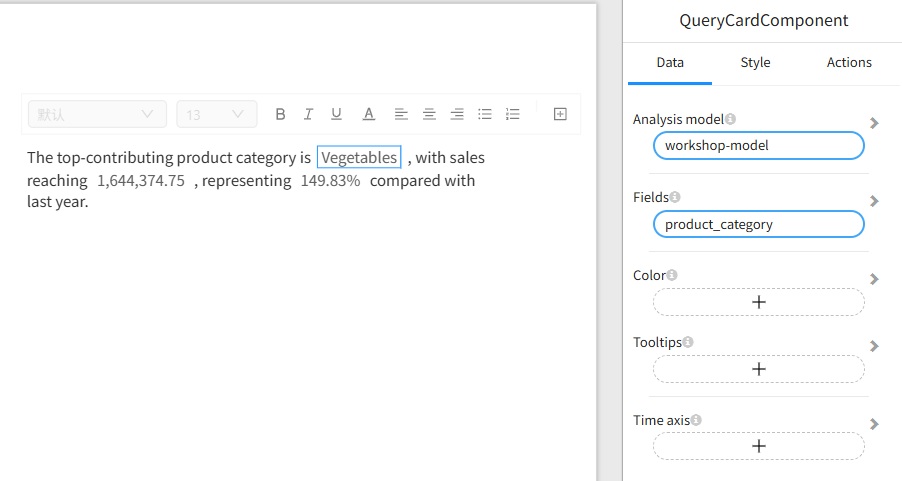Apply bulleted list formatting

point(485,114)
